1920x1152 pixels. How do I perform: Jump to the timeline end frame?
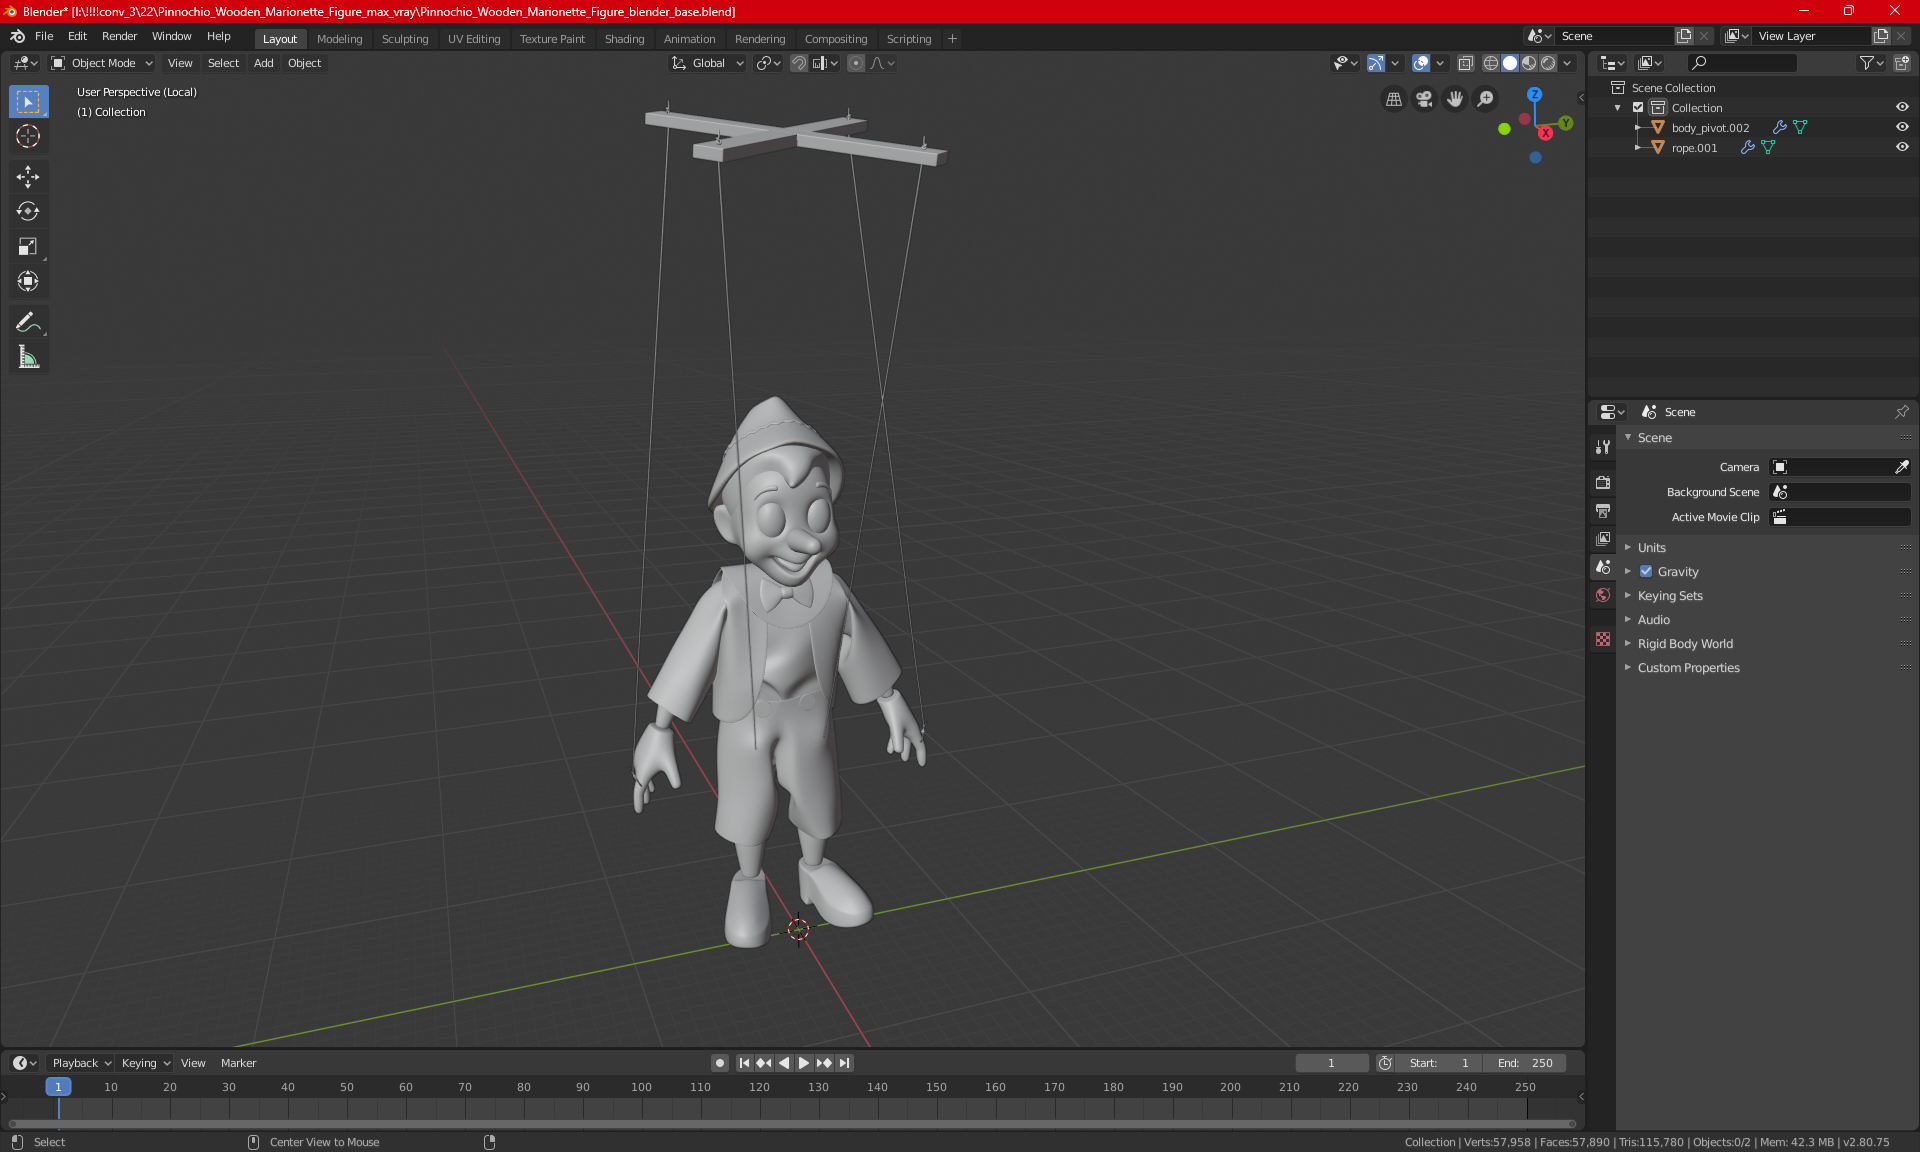[x=845, y=1063]
